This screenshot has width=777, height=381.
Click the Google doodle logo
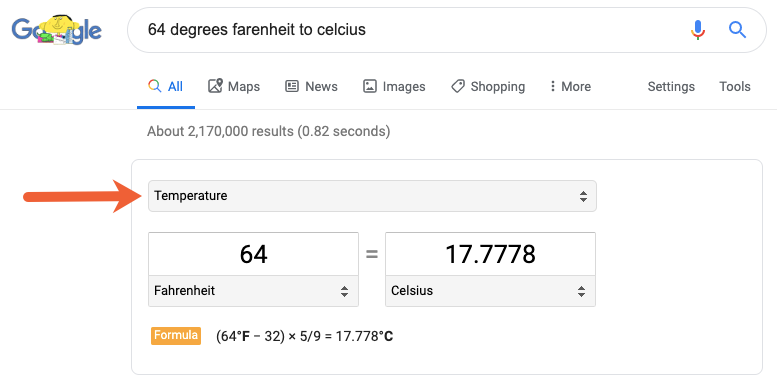pos(56,30)
